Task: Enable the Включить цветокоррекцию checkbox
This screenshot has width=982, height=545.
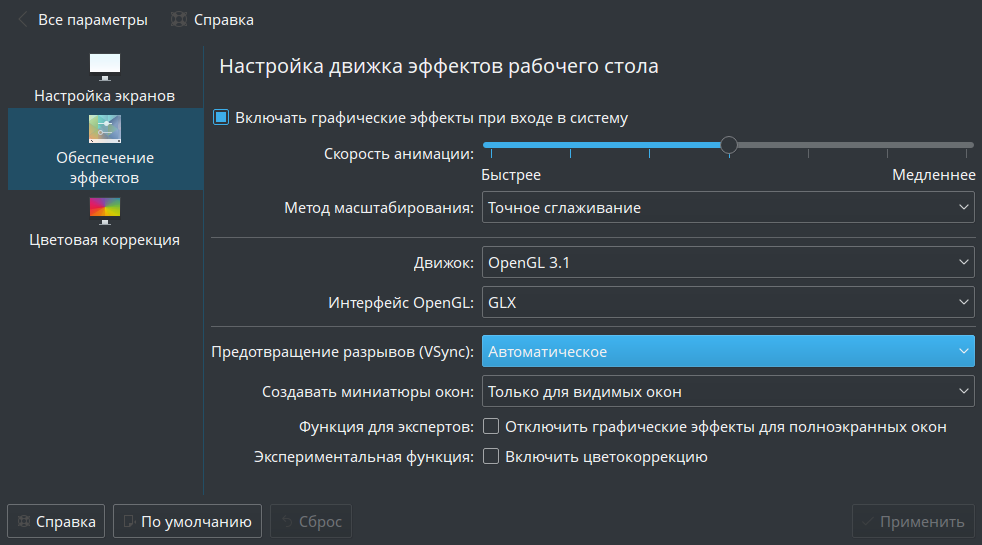Action: pyautogui.click(x=491, y=457)
